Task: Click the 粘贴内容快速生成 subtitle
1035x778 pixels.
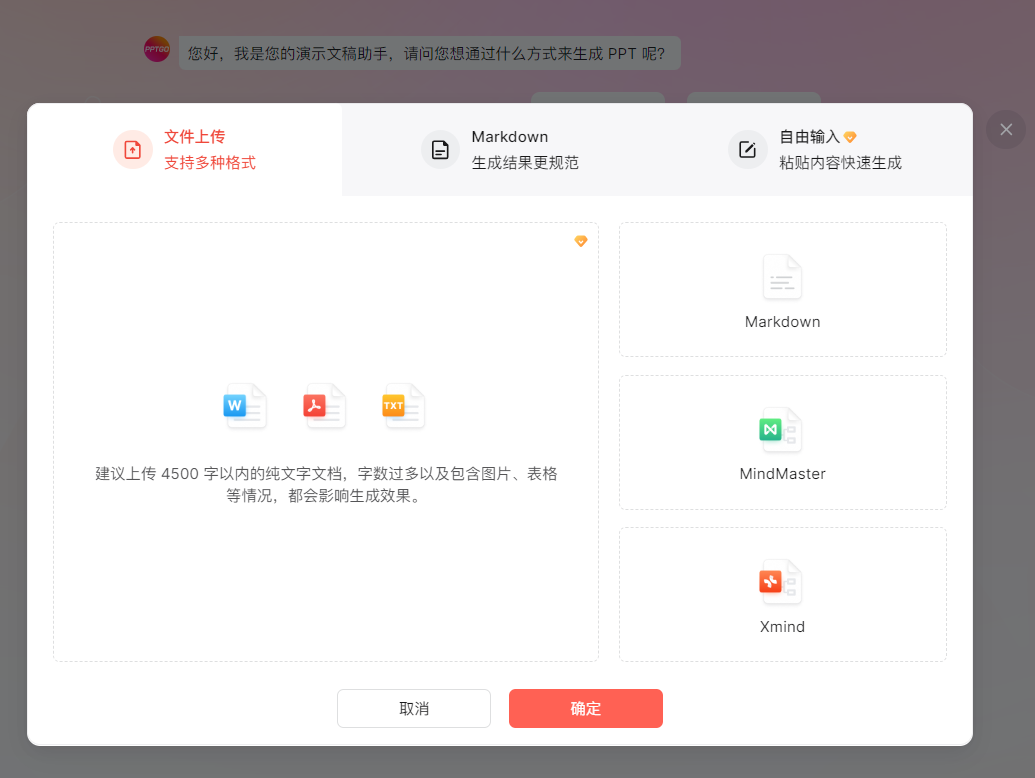Action: pos(840,163)
